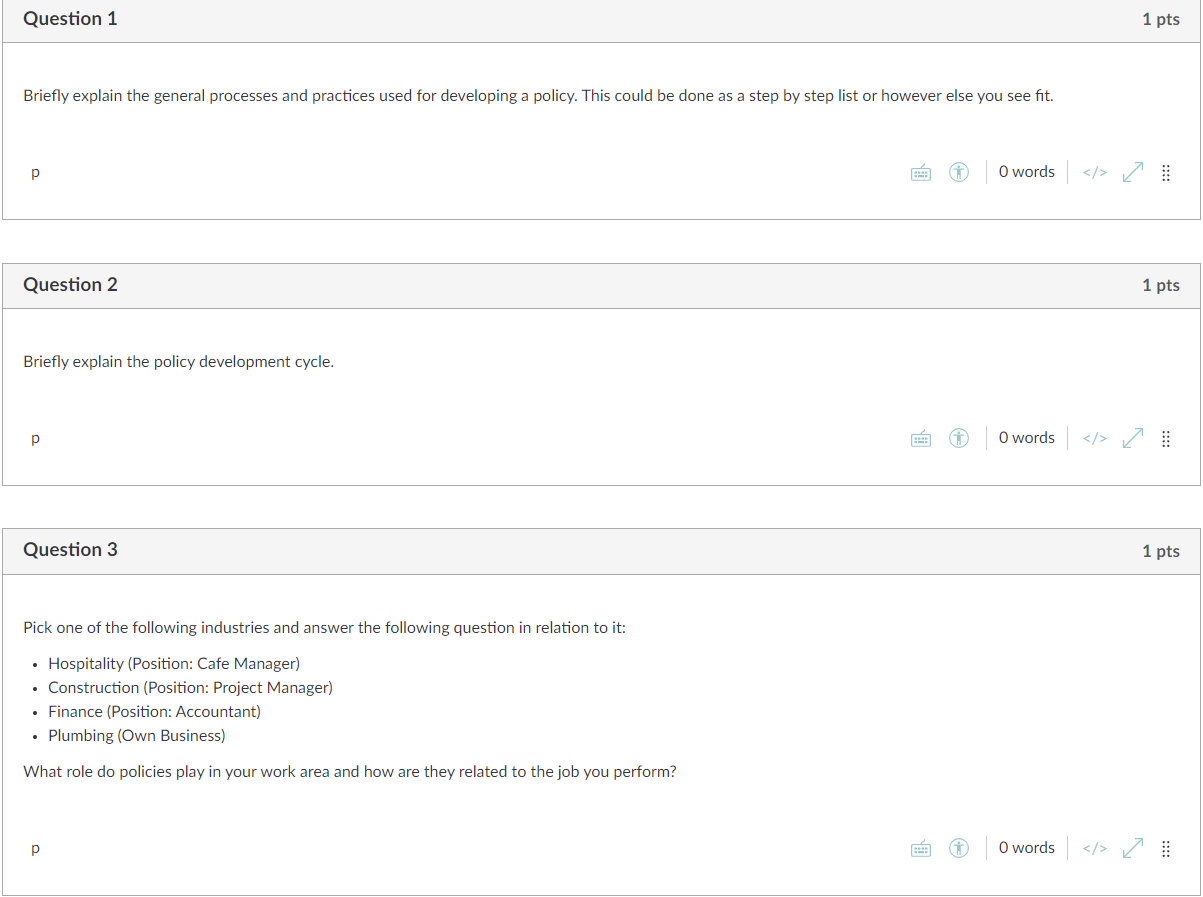Image resolution: width=1203 pixels, height=897 pixels.
Task: Open word count details in Question 1 editor
Action: pyautogui.click(x=1027, y=172)
